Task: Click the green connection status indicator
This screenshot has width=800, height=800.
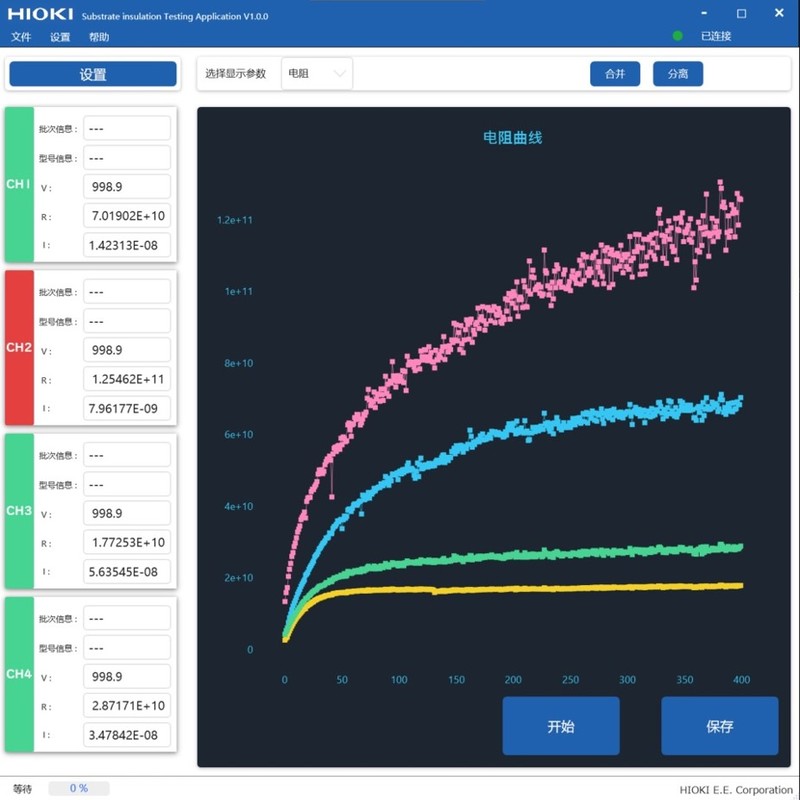Action: (678, 36)
